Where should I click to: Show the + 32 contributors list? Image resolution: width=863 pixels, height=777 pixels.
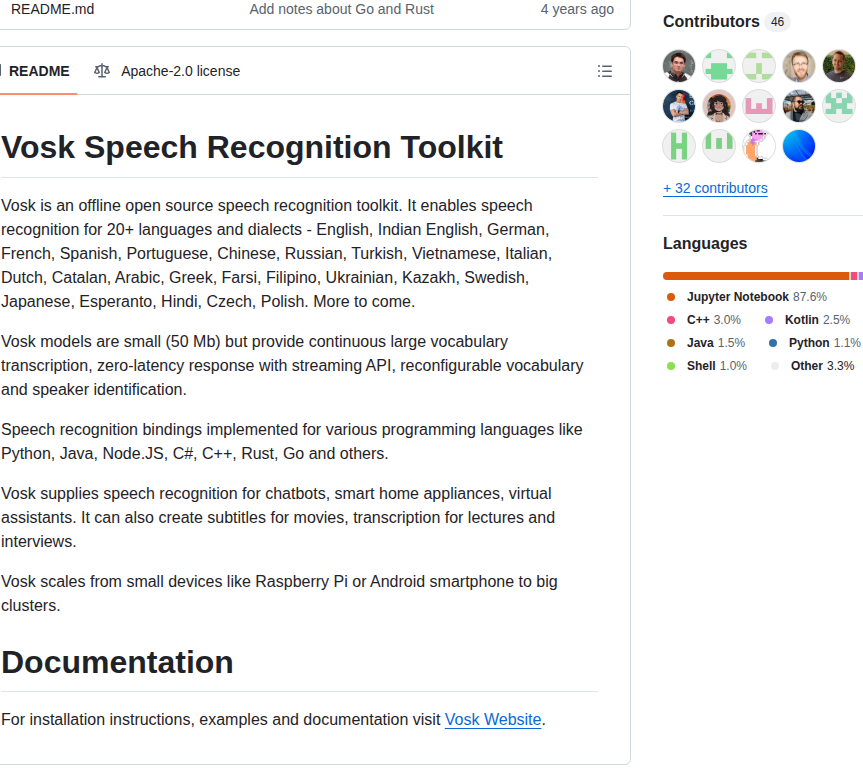715,188
